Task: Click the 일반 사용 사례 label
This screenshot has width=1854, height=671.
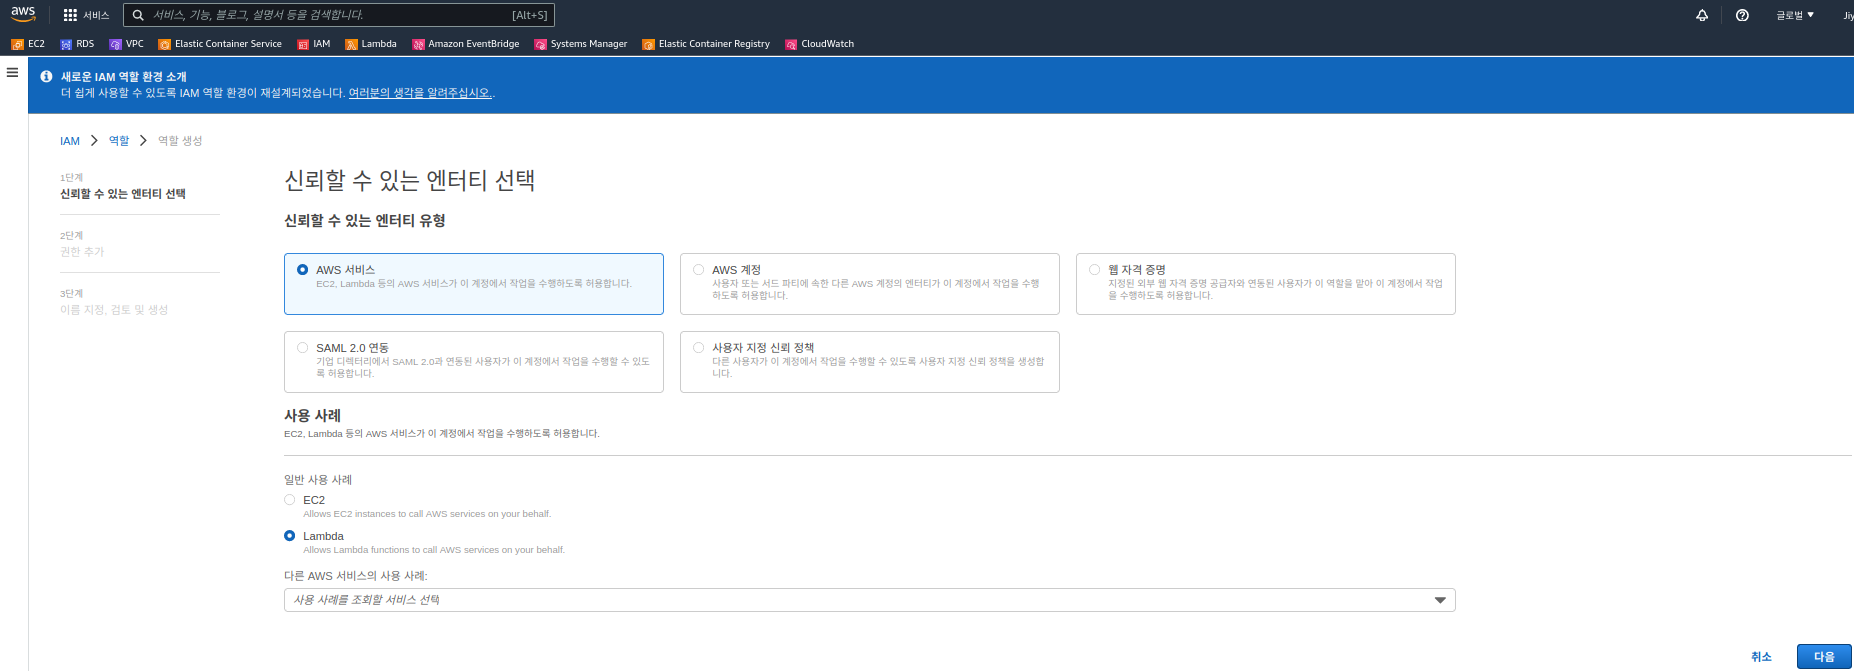Action: tap(318, 480)
